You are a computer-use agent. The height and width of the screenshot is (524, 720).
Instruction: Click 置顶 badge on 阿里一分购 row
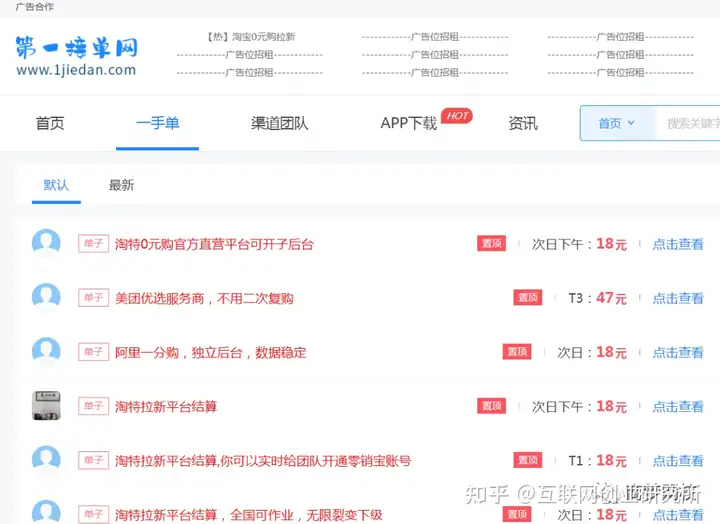click(x=517, y=352)
